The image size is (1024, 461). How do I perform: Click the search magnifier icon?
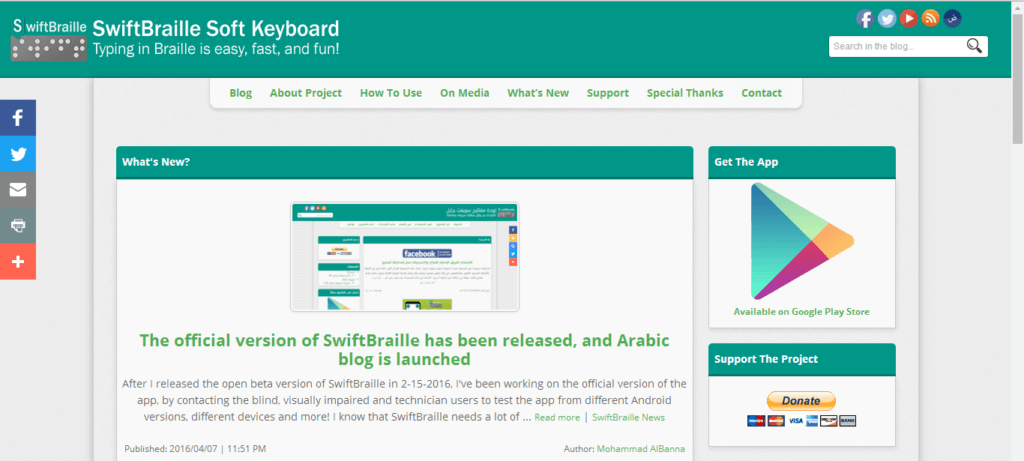click(974, 46)
